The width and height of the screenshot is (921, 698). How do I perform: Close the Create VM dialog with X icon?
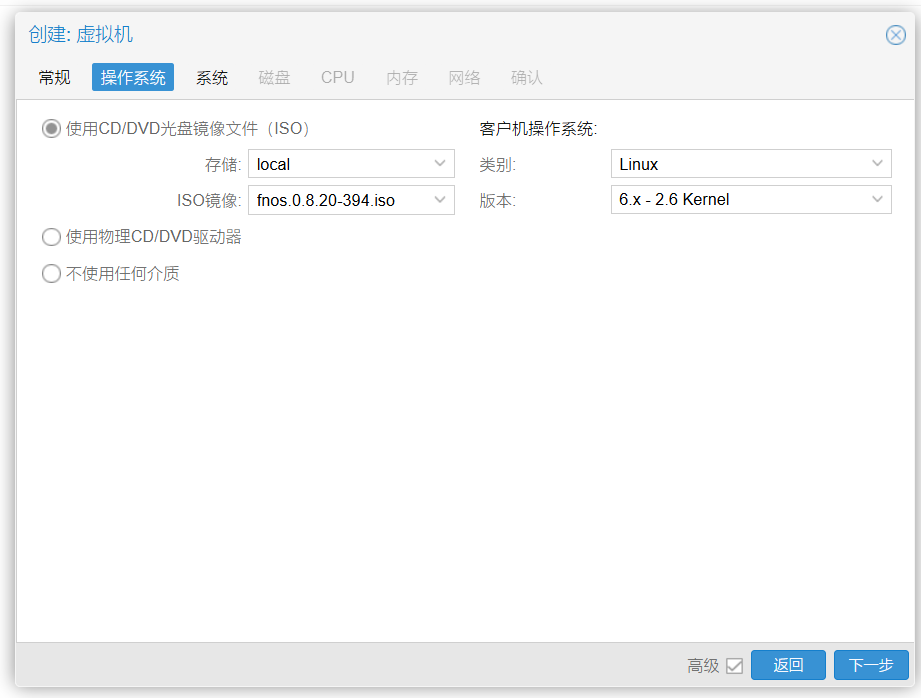pos(895,35)
